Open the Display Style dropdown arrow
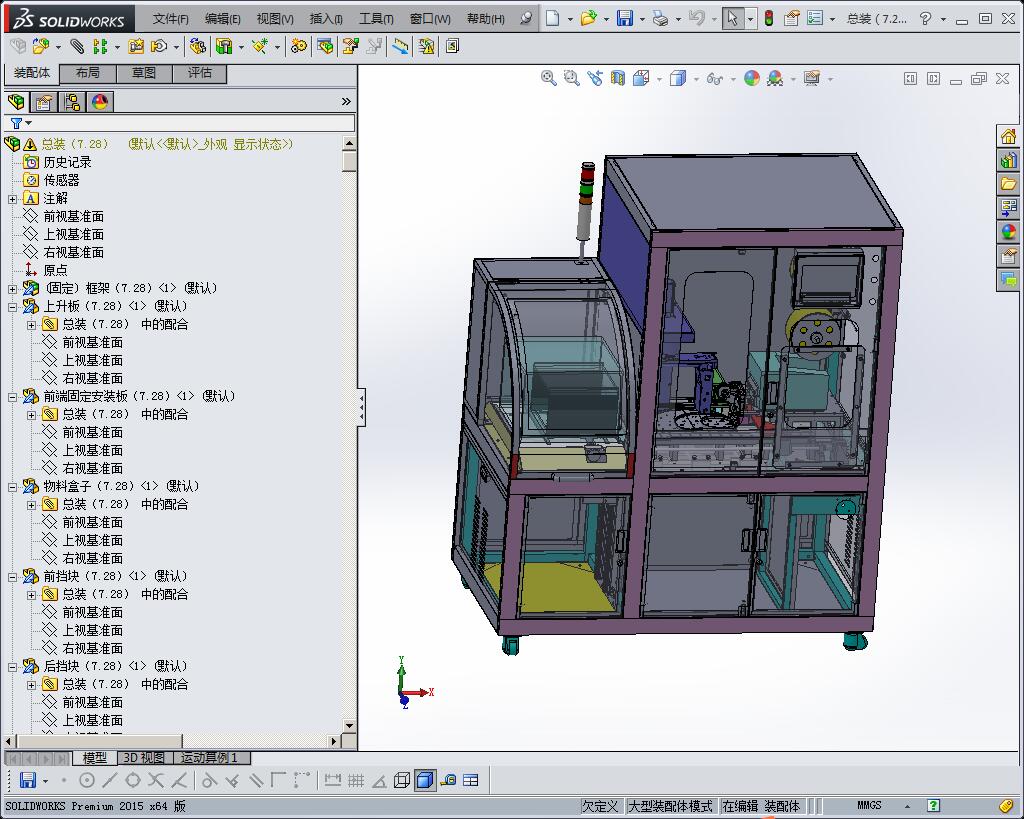The height and width of the screenshot is (819, 1024). 696,80
